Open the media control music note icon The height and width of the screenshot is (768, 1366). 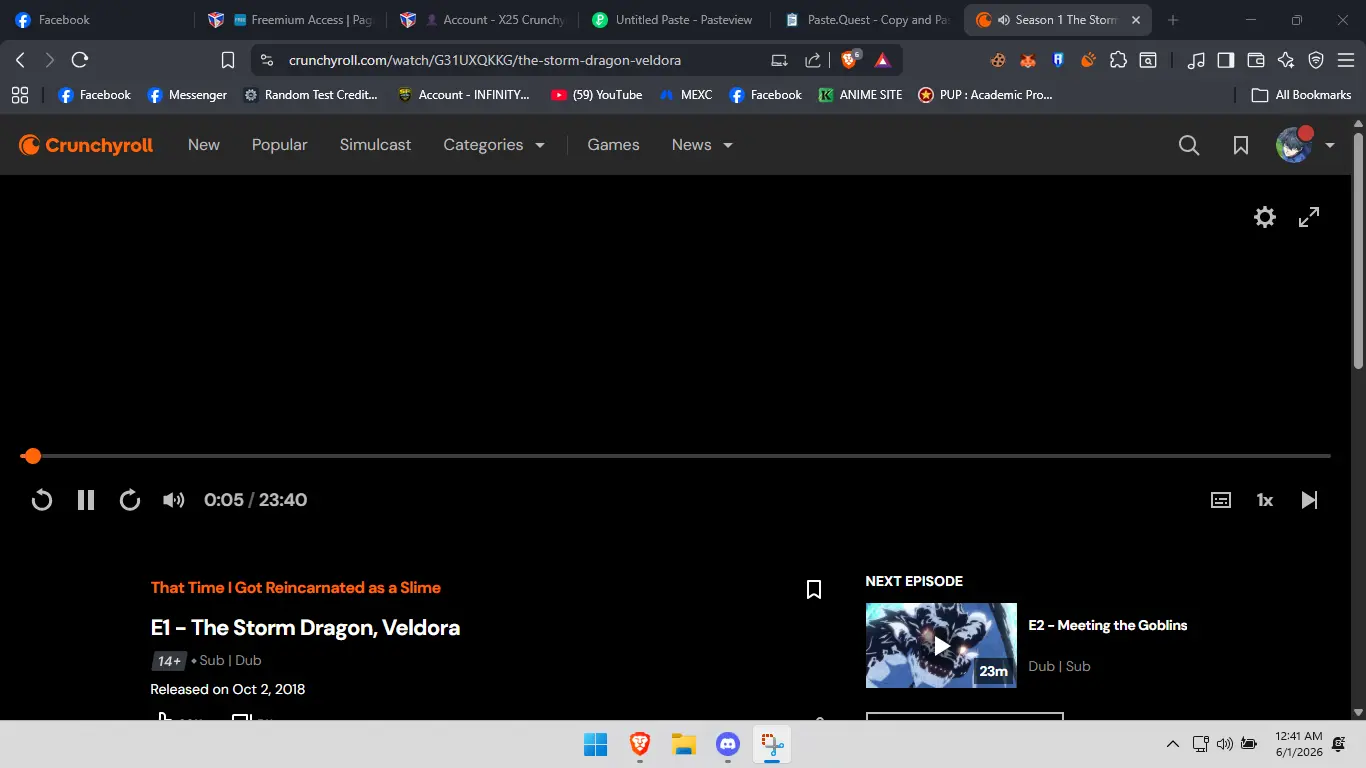point(1196,60)
